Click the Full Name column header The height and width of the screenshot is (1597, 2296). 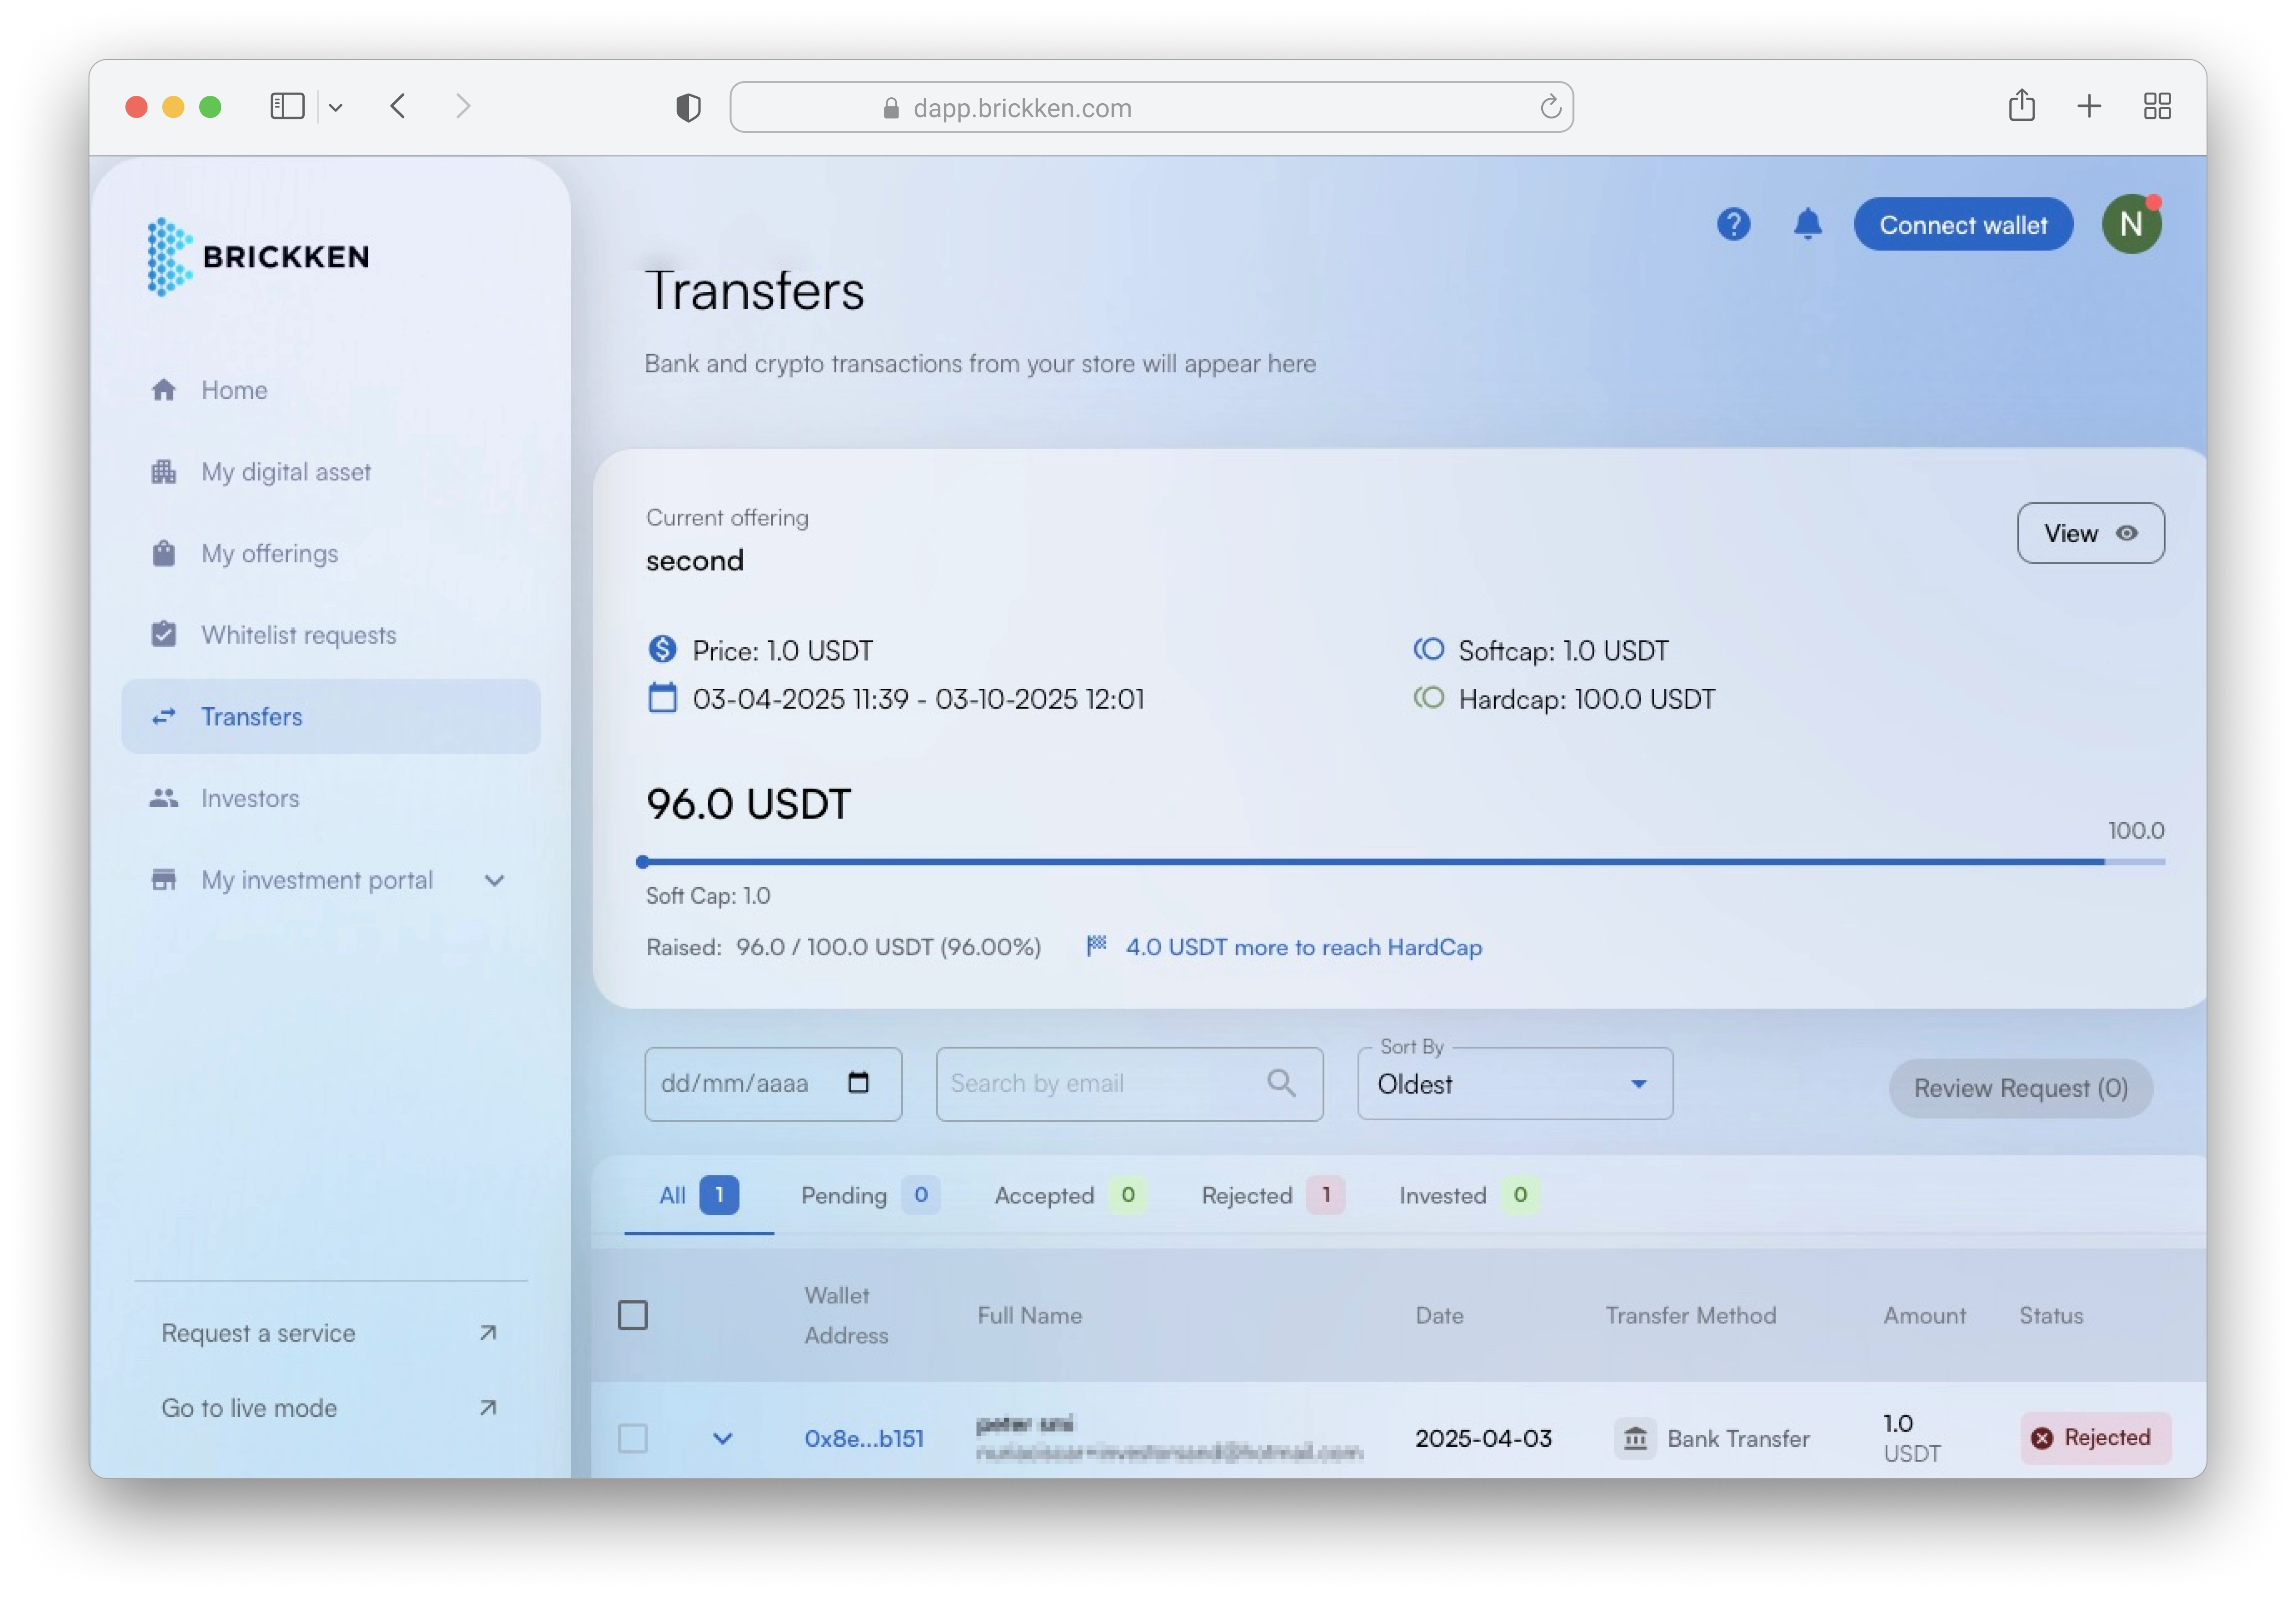(1029, 1316)
